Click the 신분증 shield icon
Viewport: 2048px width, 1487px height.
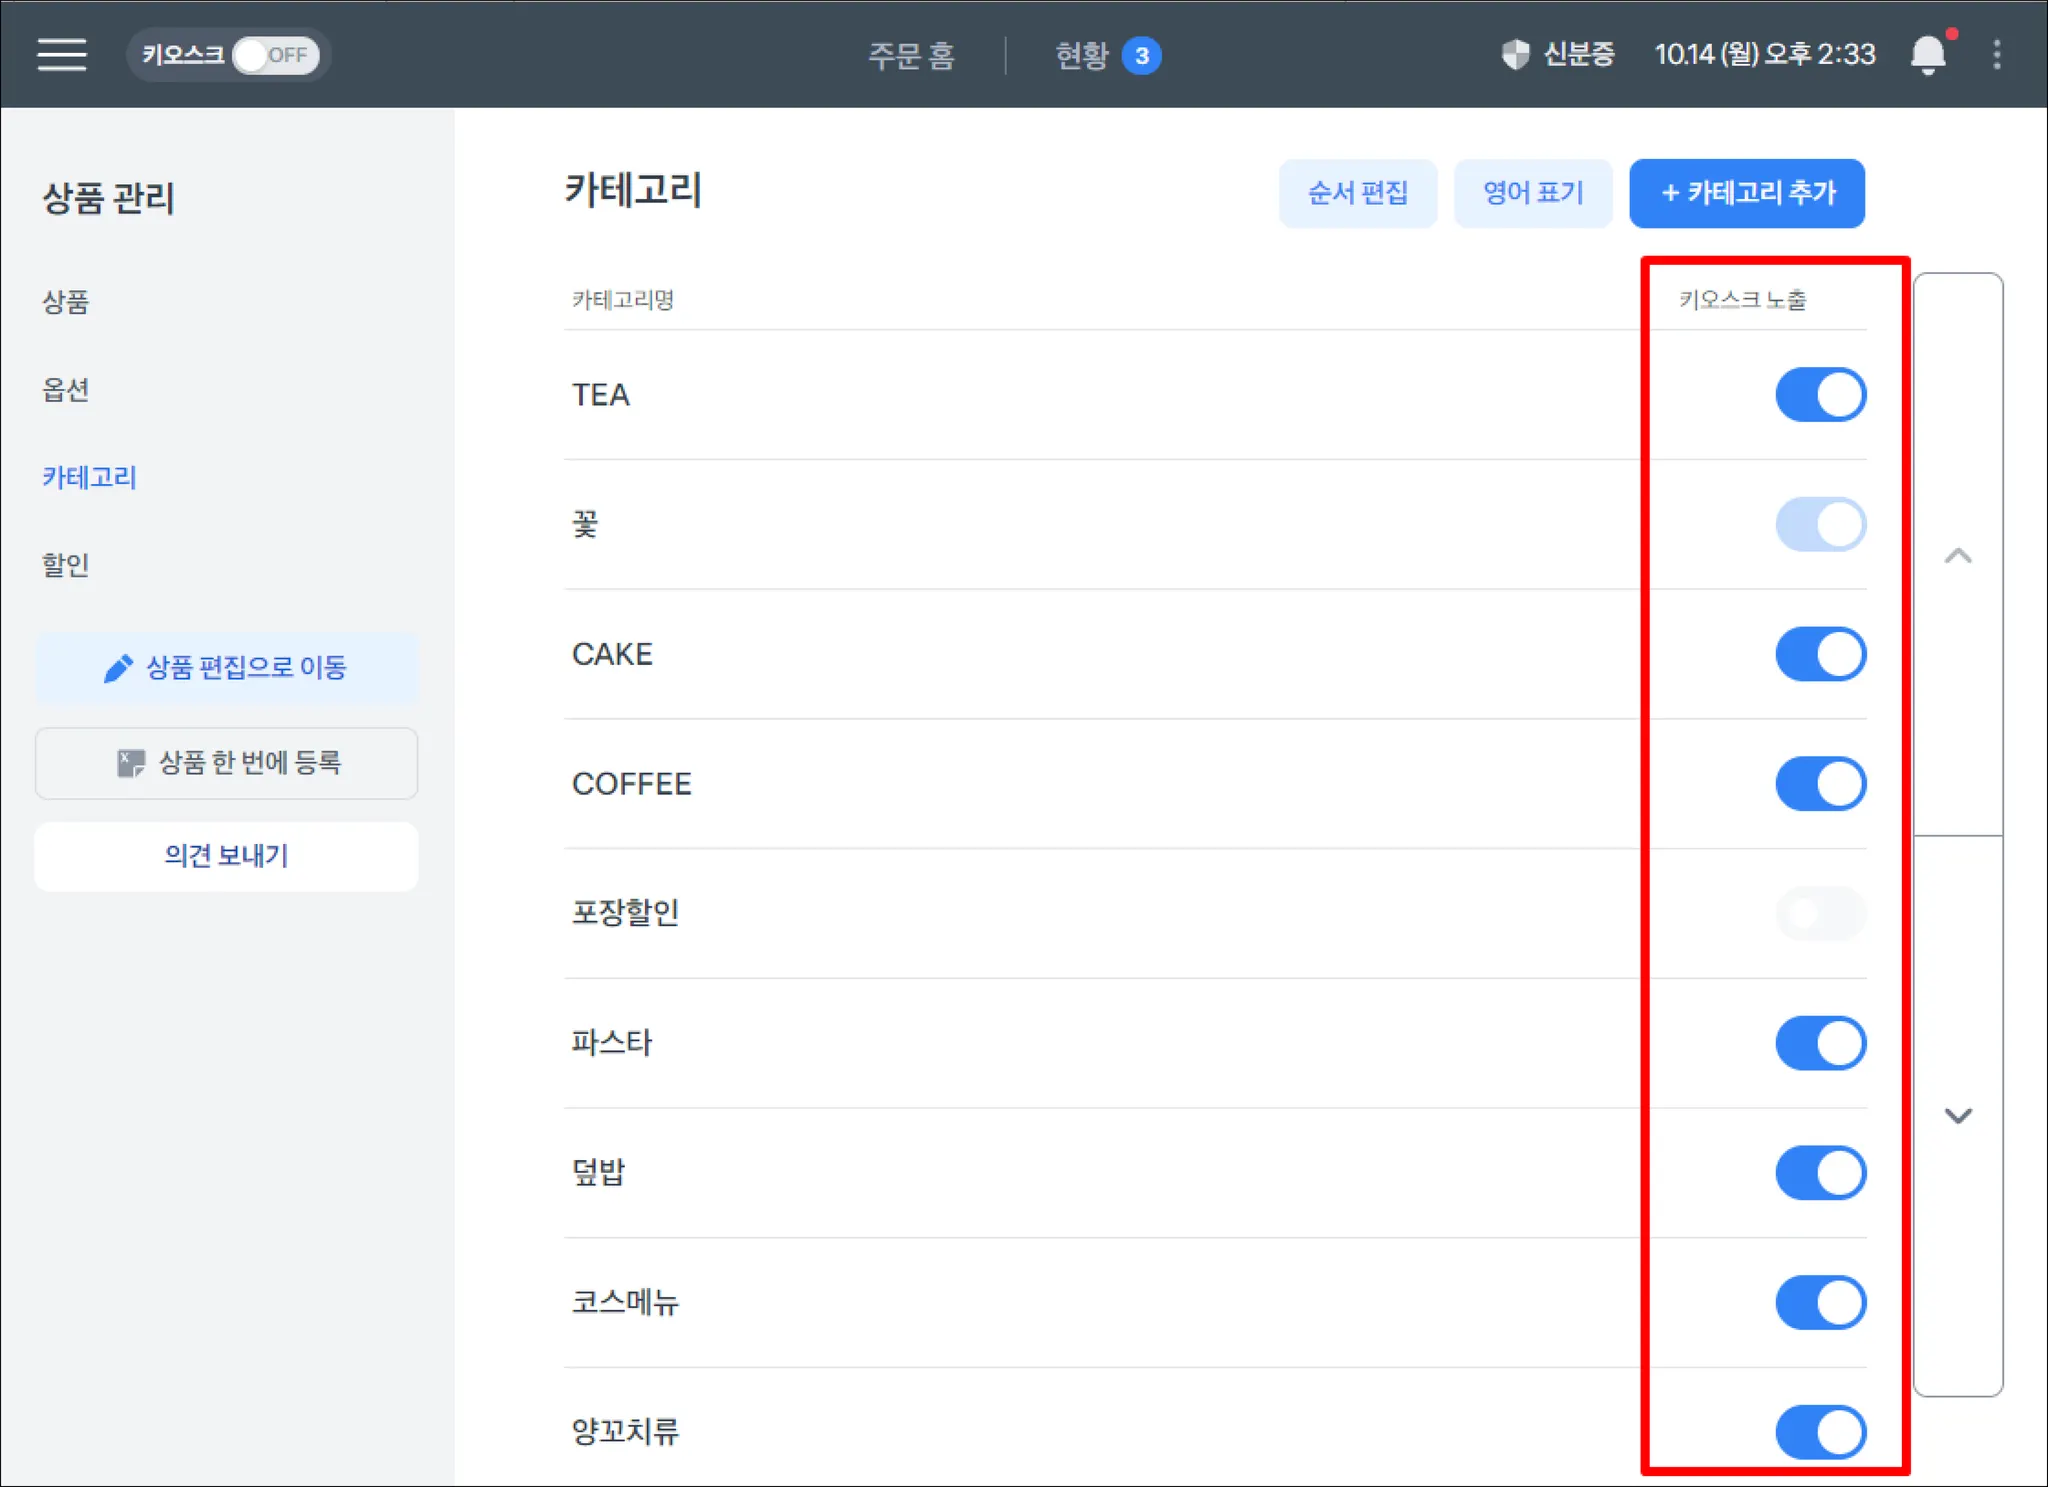point(1515,54)
